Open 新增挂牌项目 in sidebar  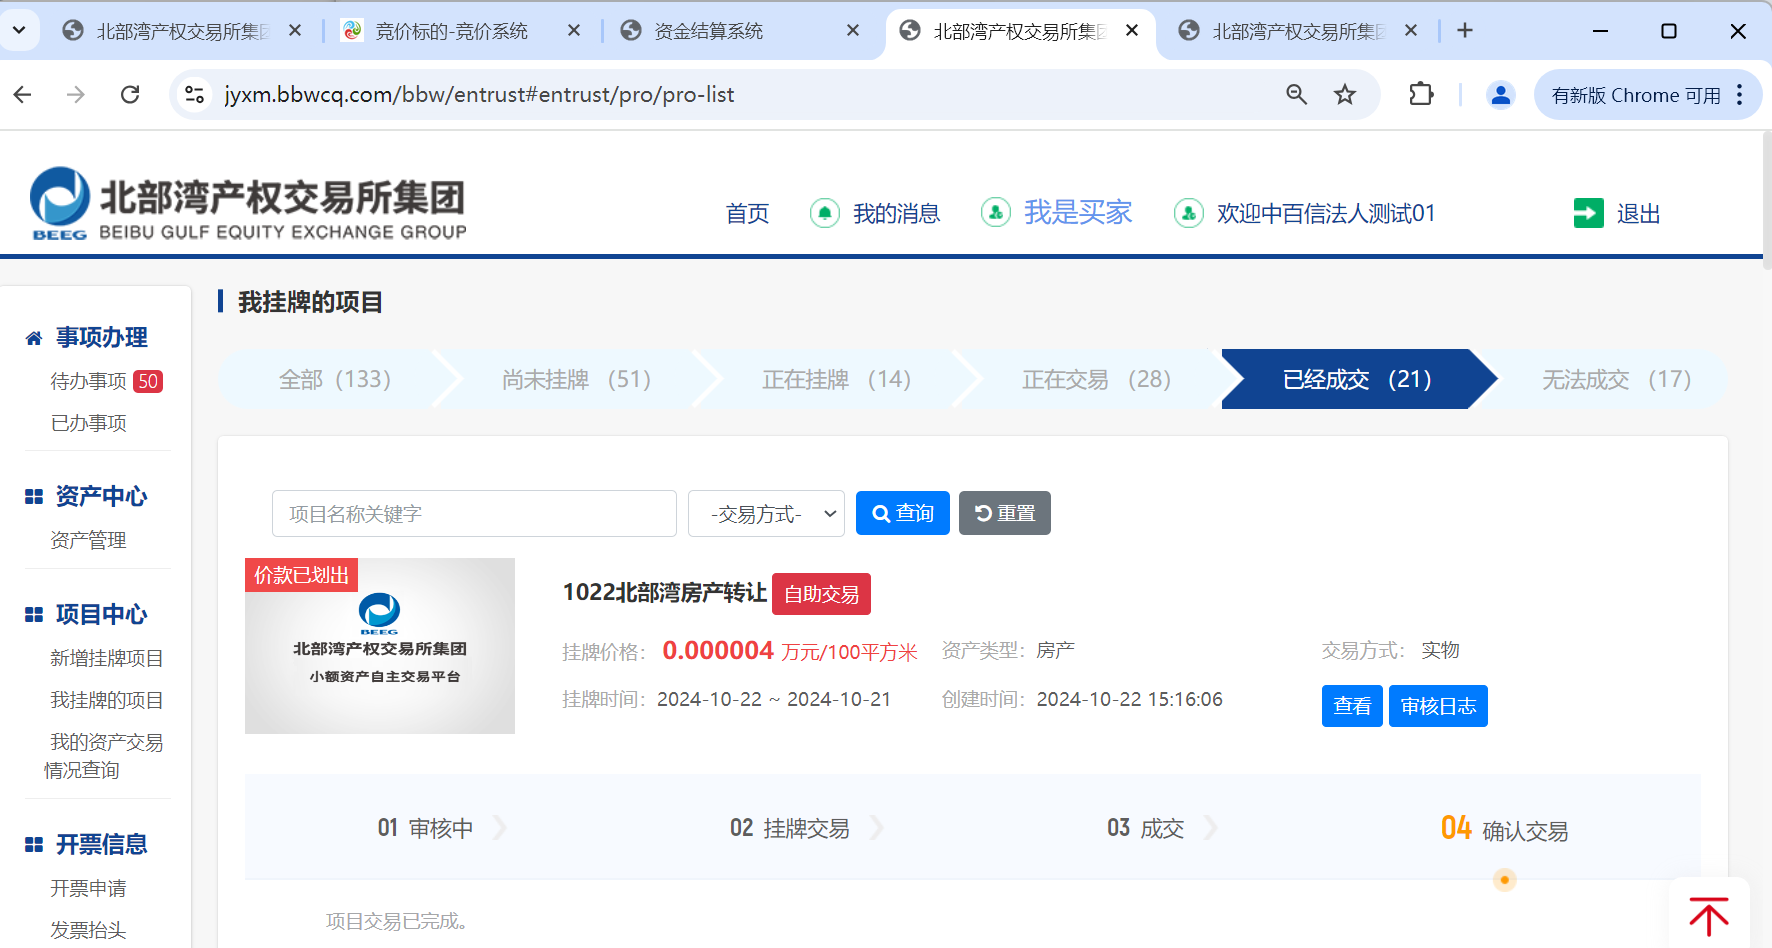(x=106, y=658)
